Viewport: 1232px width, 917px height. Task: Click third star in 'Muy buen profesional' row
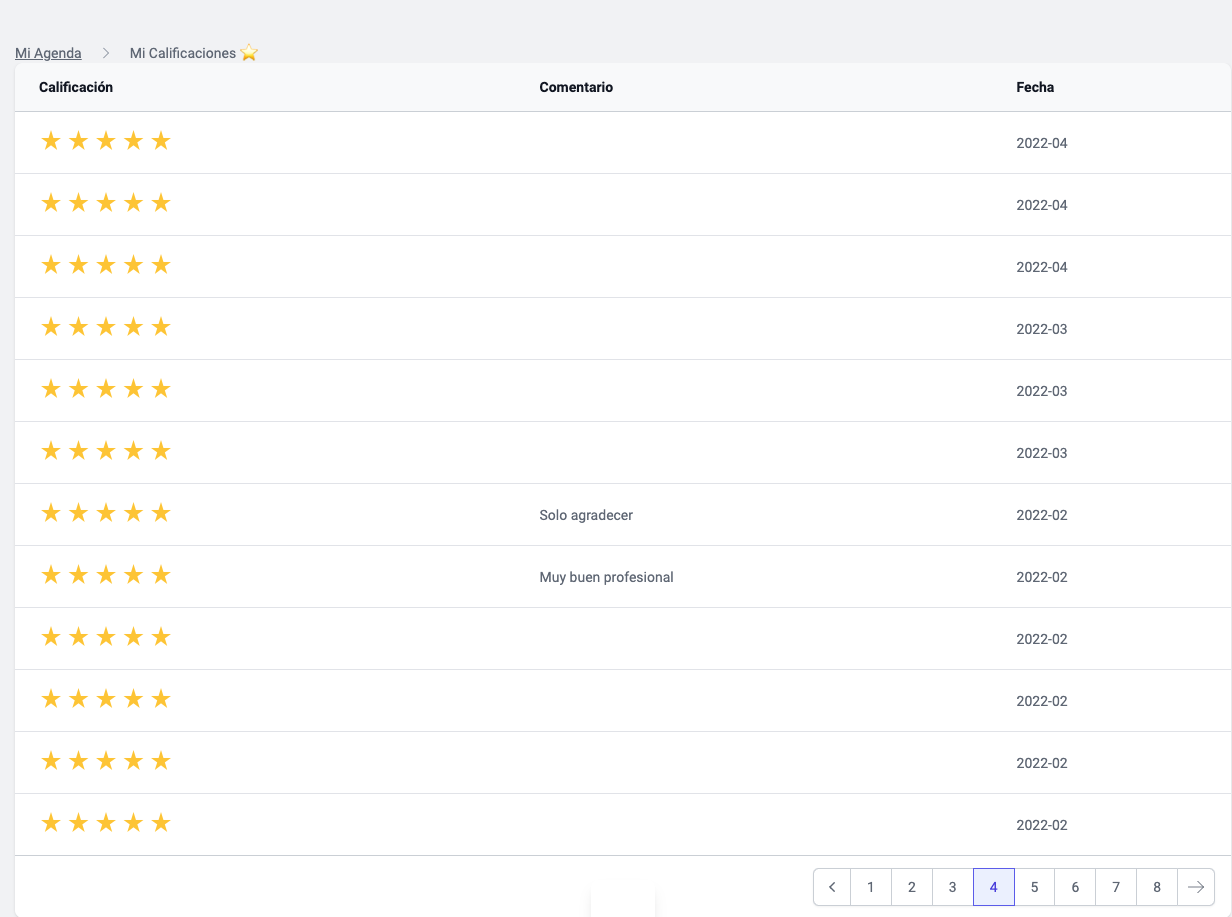point(106,576)
